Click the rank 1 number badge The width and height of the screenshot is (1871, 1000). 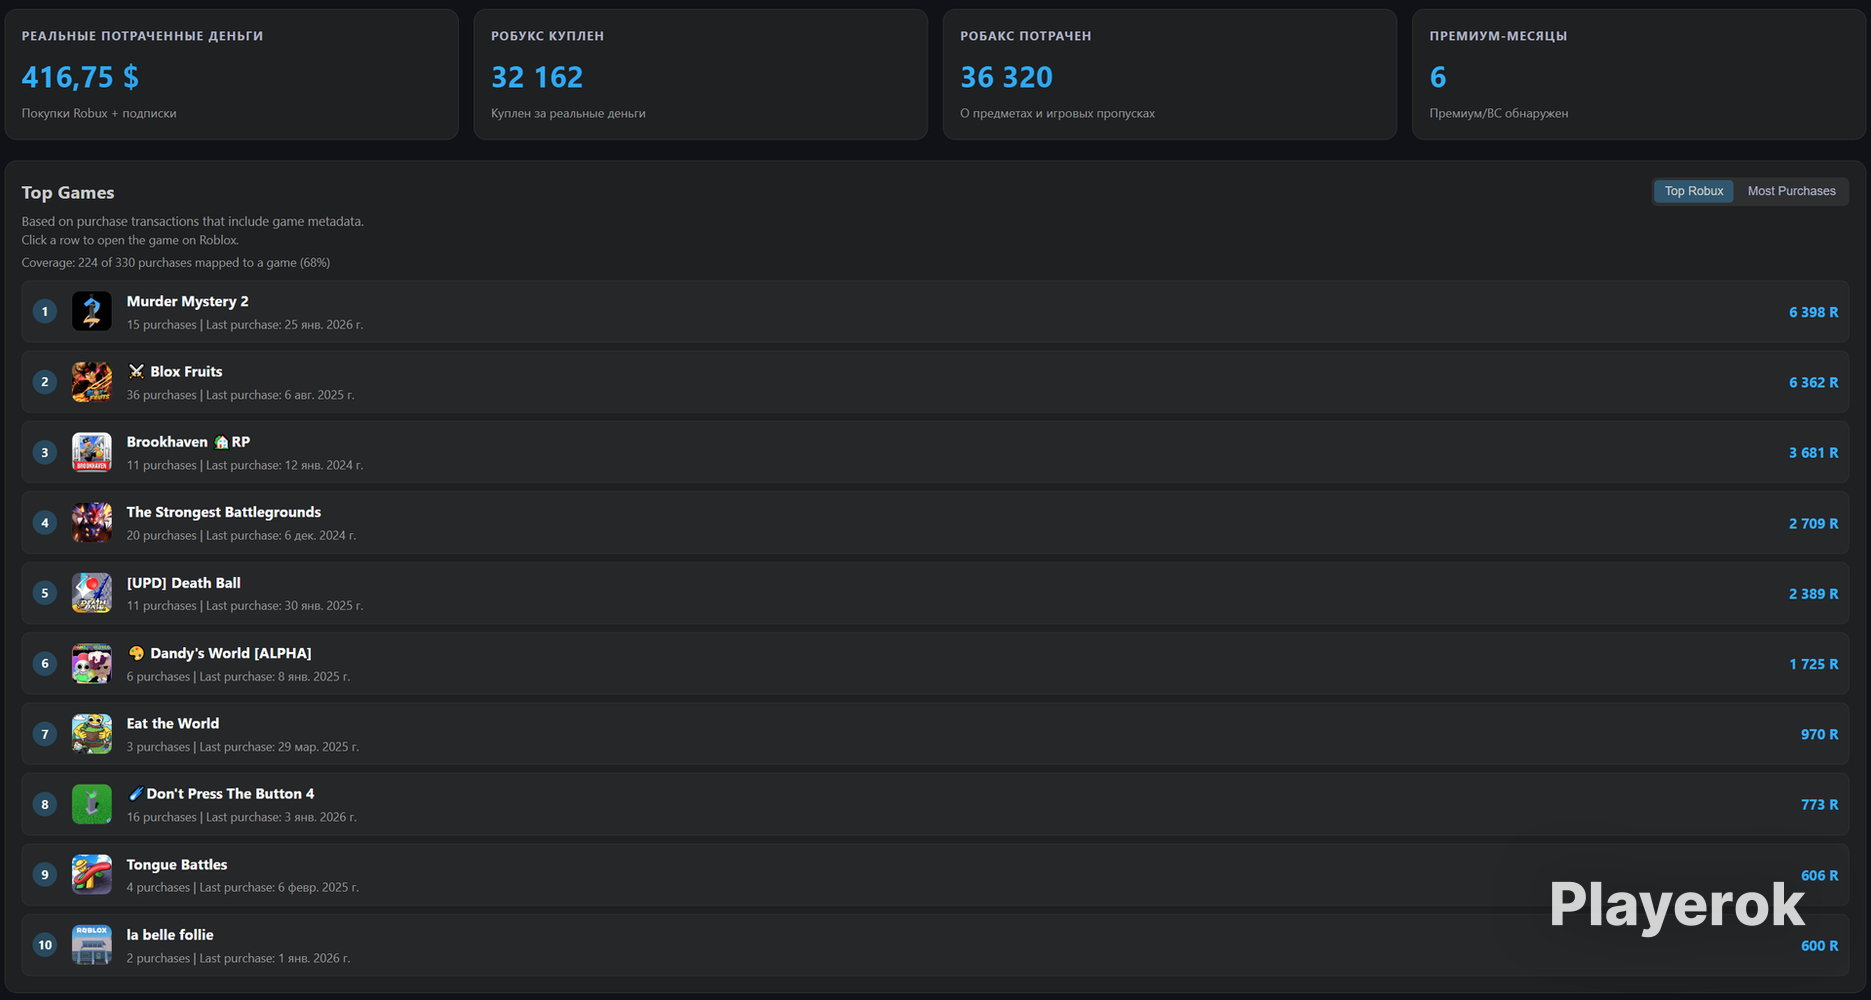(x=45, y=312)
